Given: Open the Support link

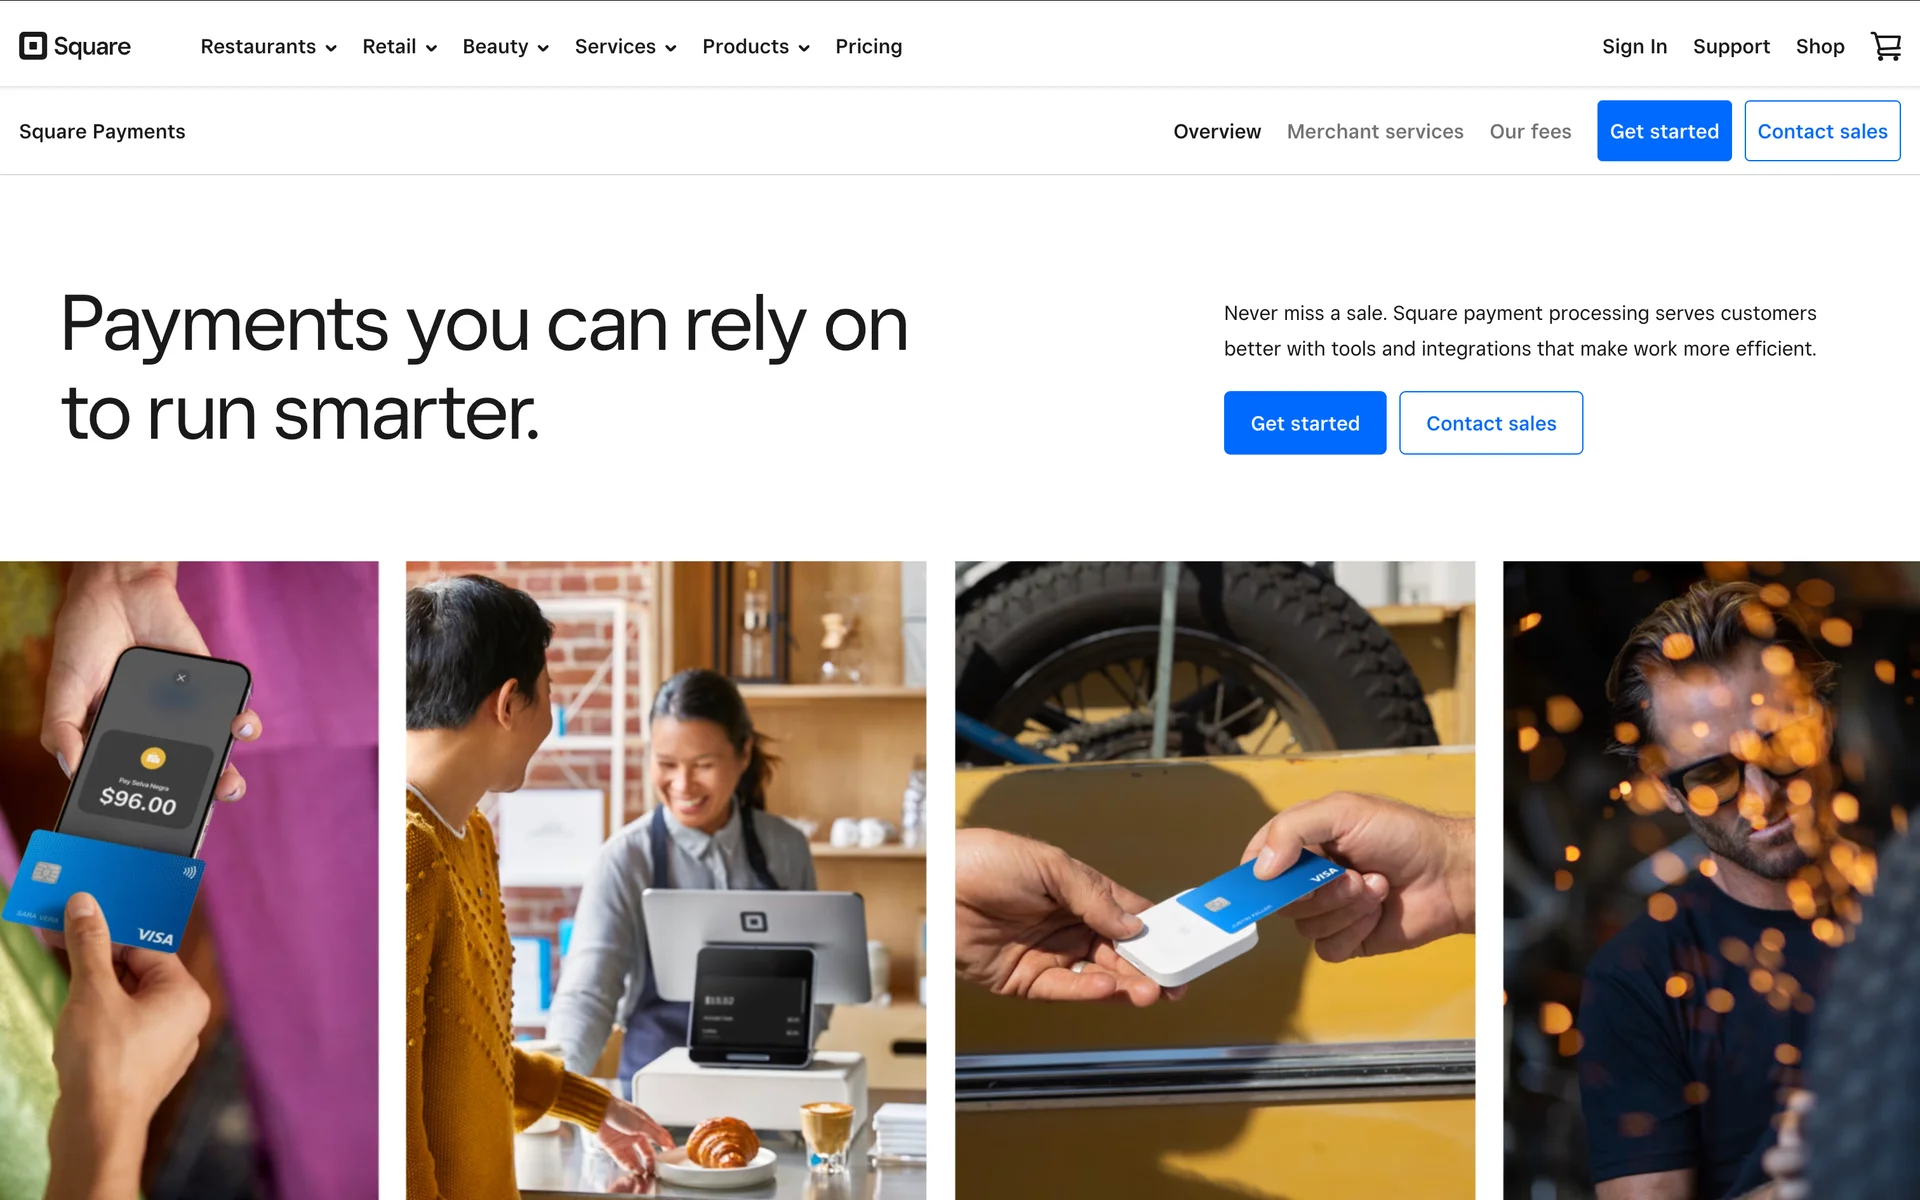Looking at the screenshot, I should [x=1731, y=46].
